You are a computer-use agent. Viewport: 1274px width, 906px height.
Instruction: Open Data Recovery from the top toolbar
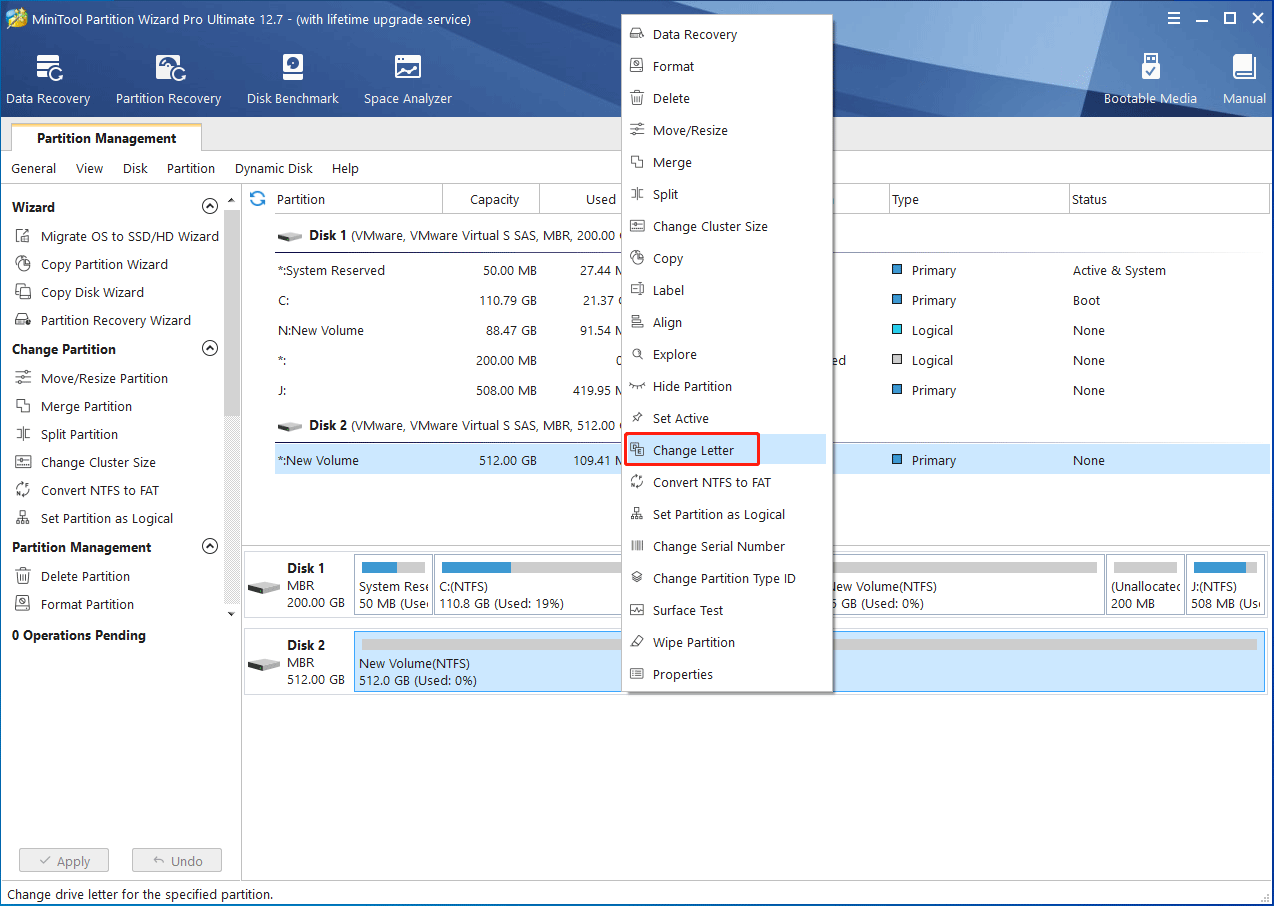tap(48, 80)
